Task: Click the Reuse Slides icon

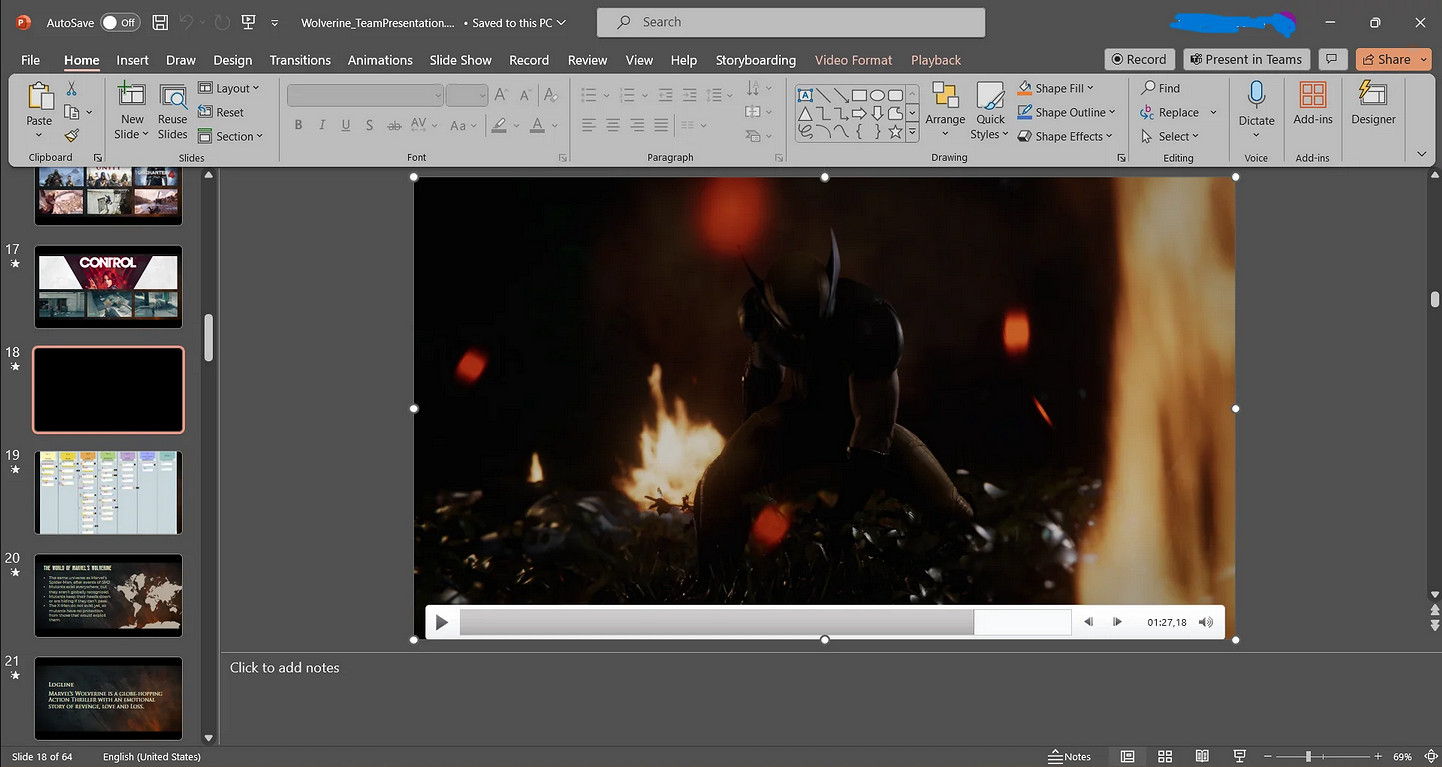Action: click(x=172, y=111)
